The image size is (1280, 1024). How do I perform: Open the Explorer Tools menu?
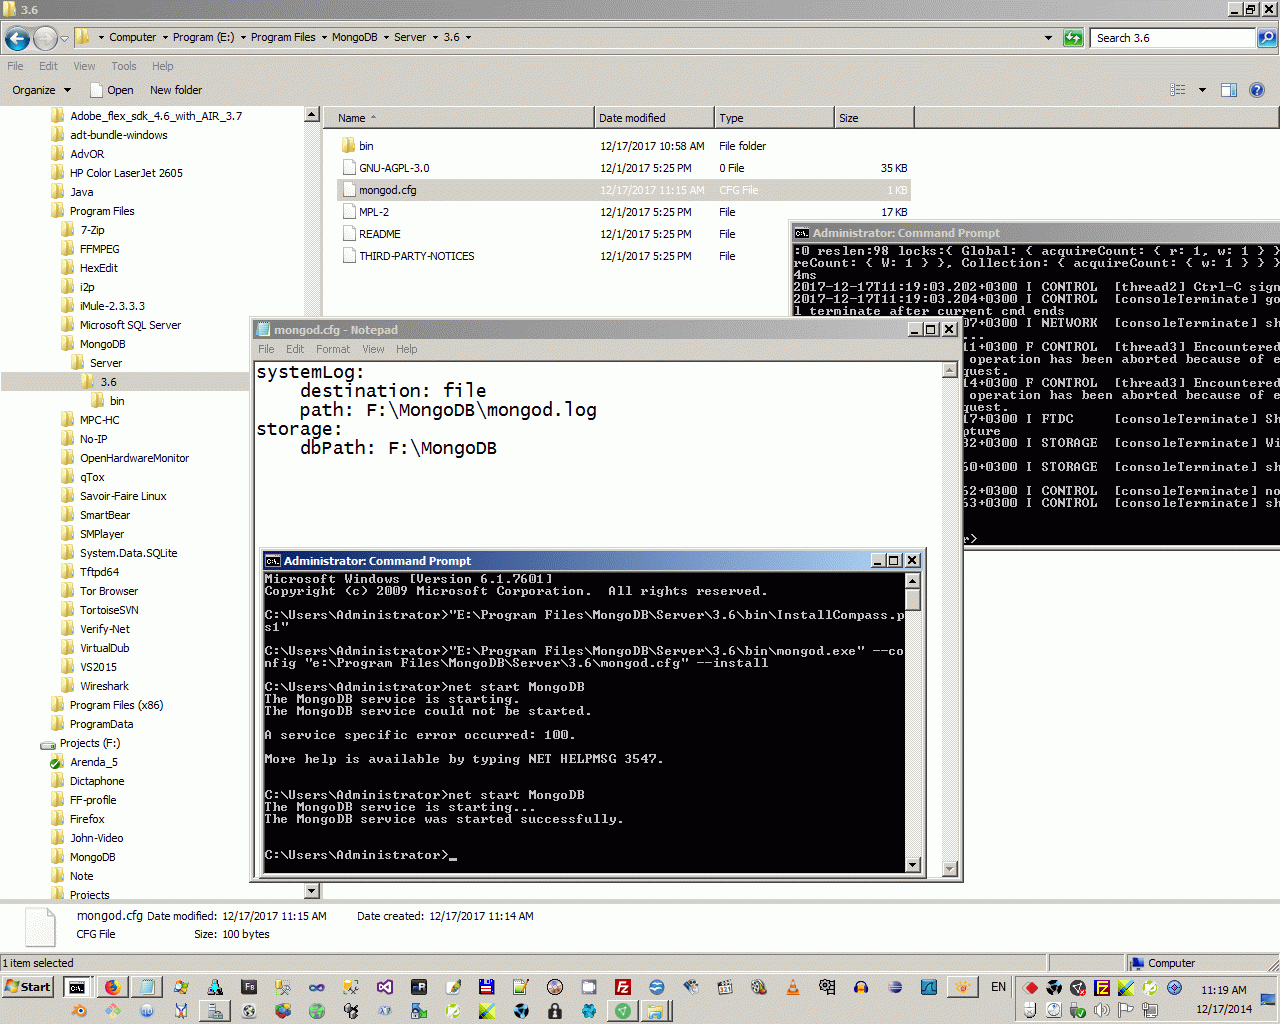coord(124,66)
